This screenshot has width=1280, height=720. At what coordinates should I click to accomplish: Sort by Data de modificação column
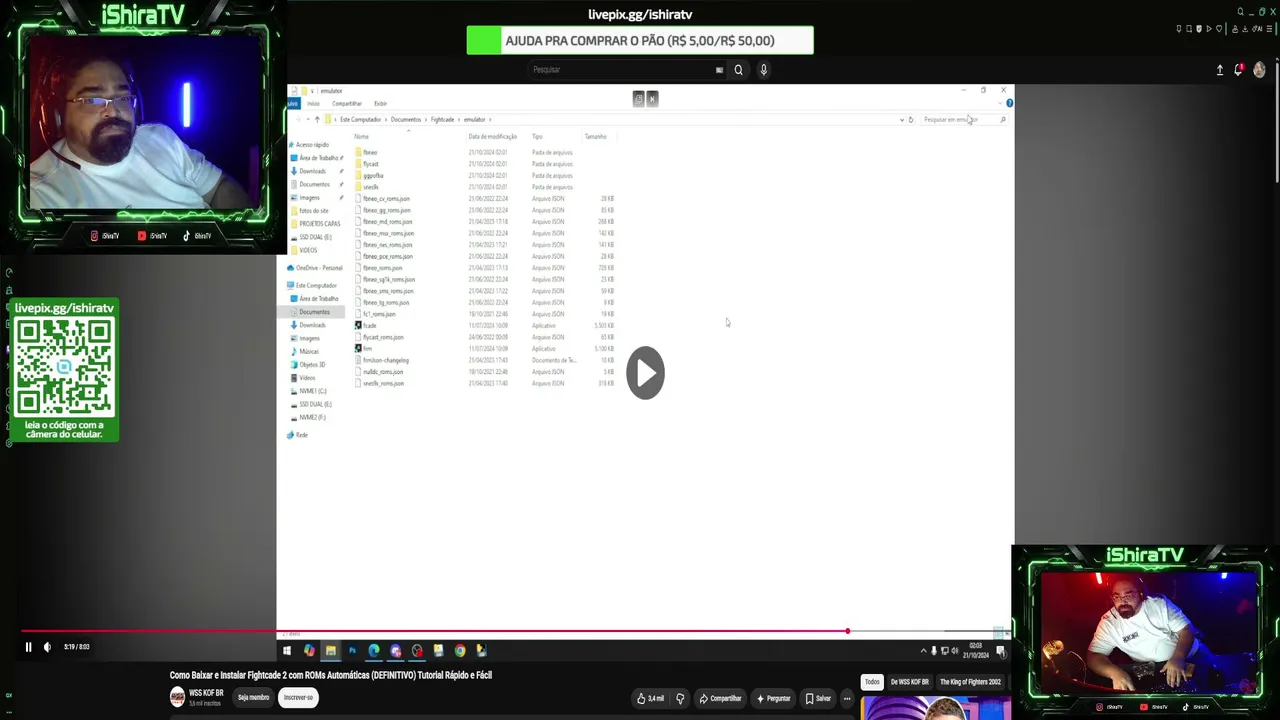pyautogui.click(x=492, y=137)
